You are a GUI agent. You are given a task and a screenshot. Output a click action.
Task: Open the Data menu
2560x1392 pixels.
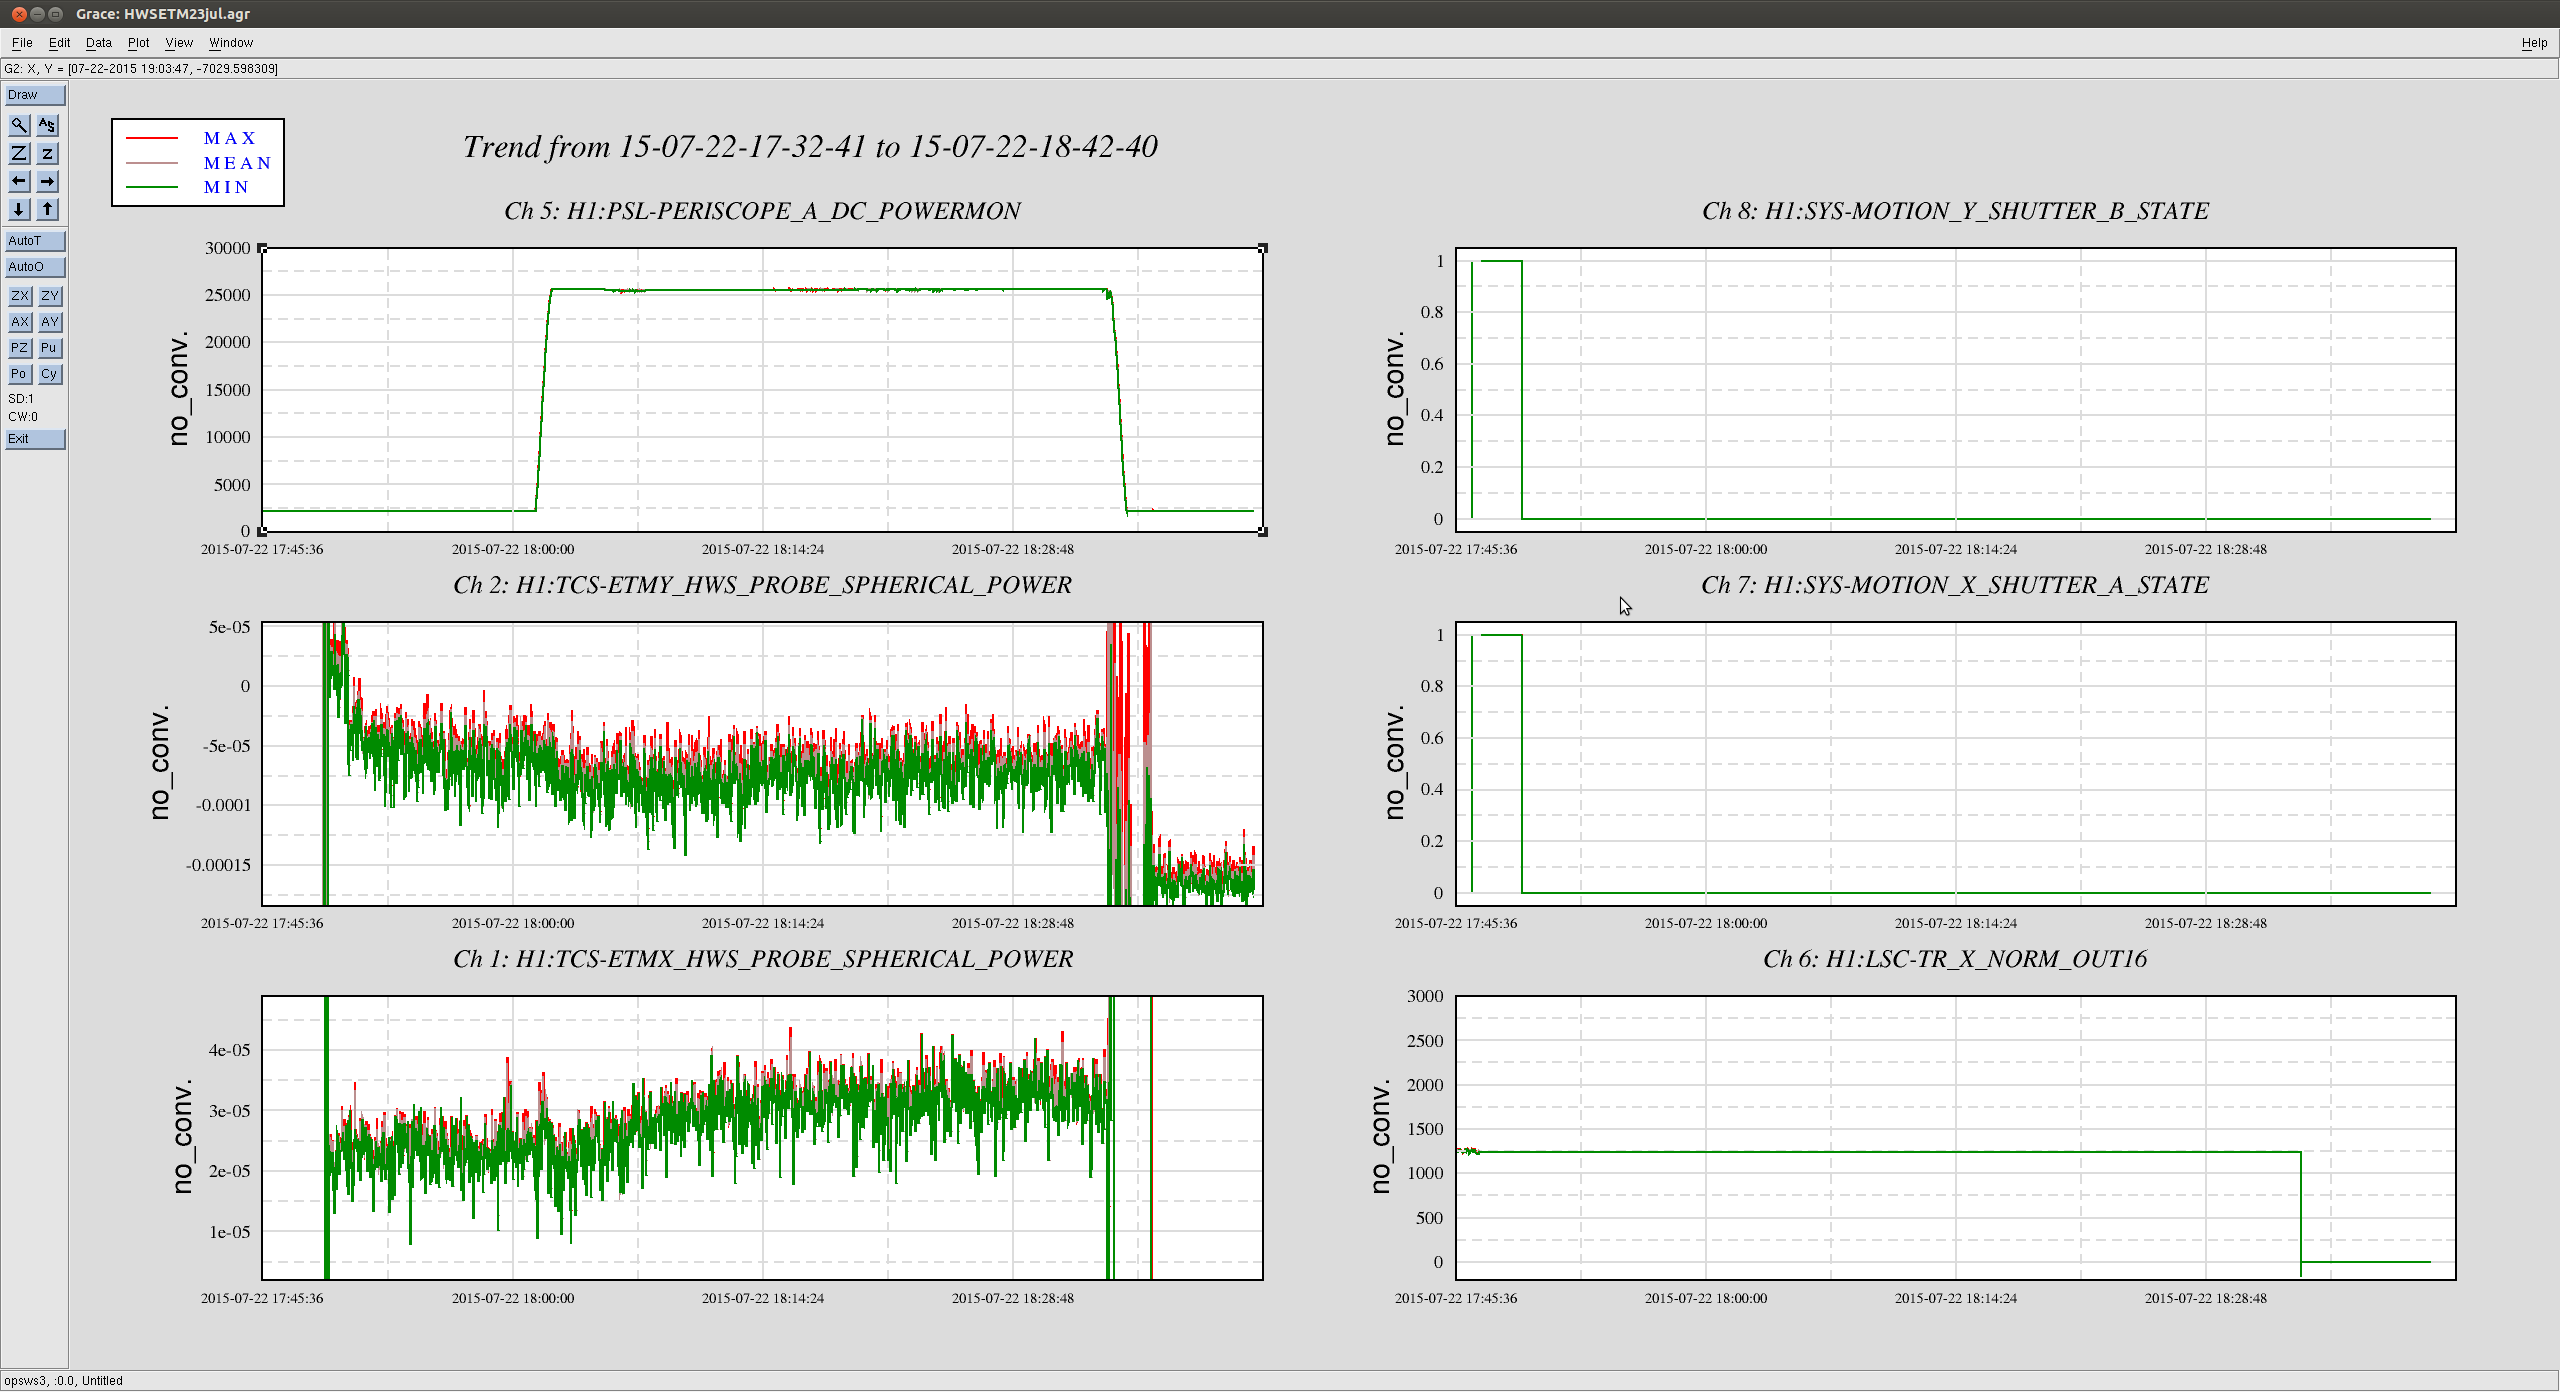[98, 43]
